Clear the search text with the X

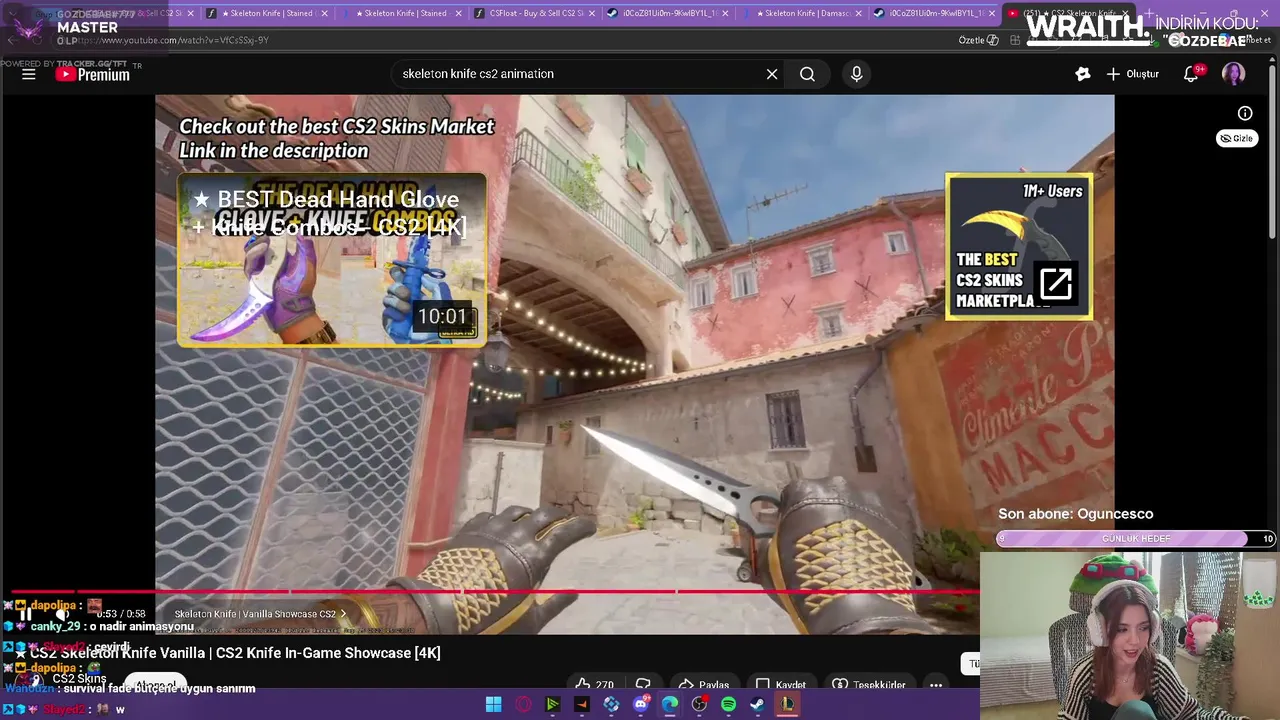(x=772, y=74)
